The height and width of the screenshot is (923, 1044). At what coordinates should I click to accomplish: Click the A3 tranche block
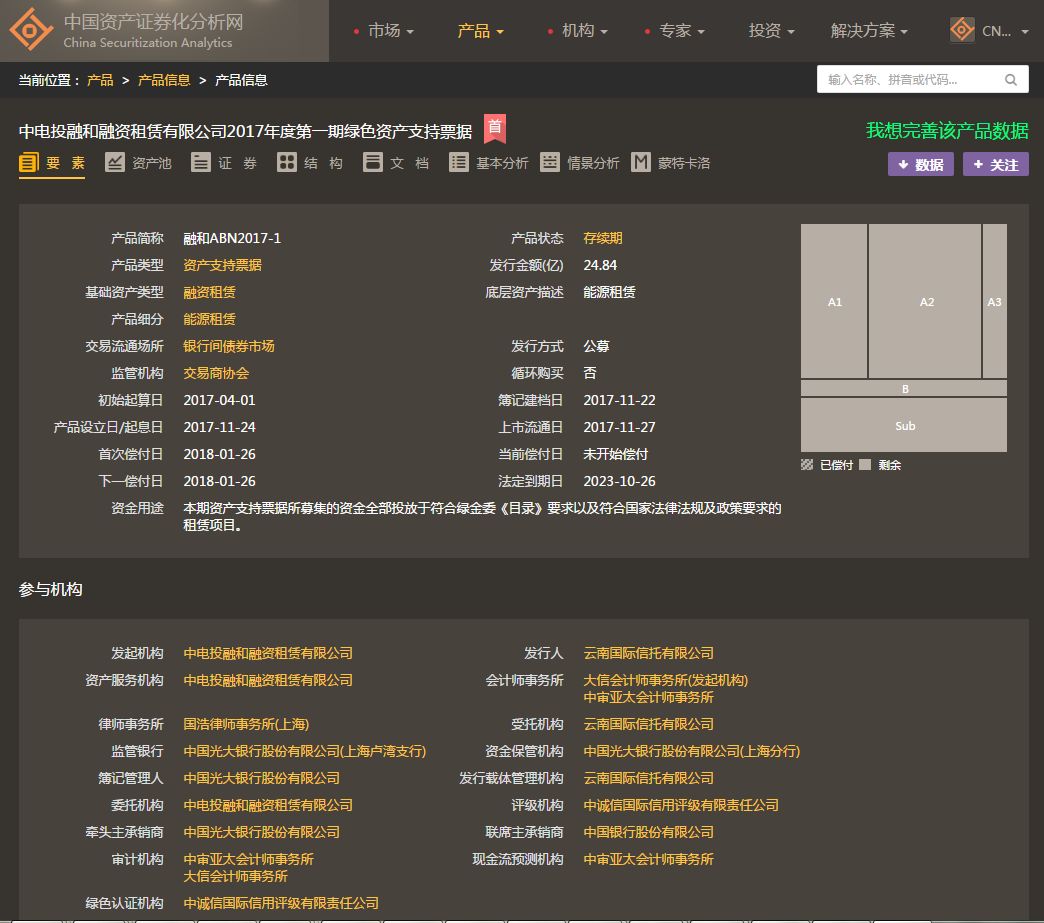995,301
